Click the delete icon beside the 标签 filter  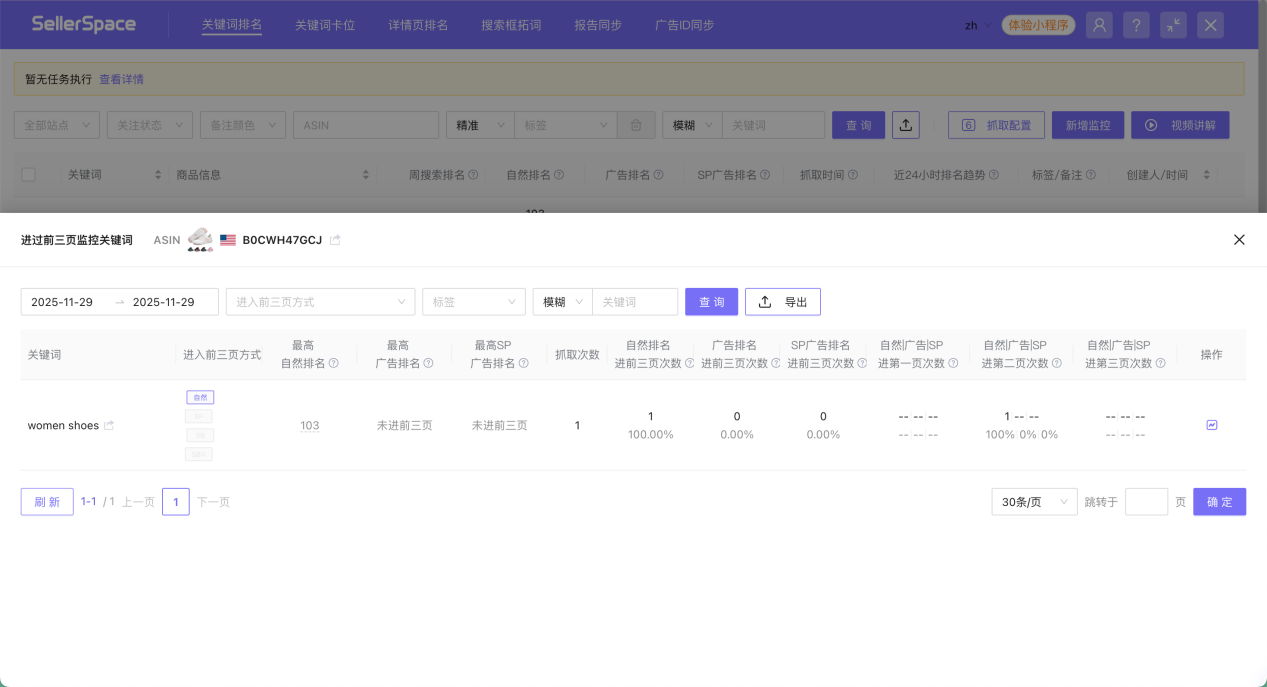635,124
